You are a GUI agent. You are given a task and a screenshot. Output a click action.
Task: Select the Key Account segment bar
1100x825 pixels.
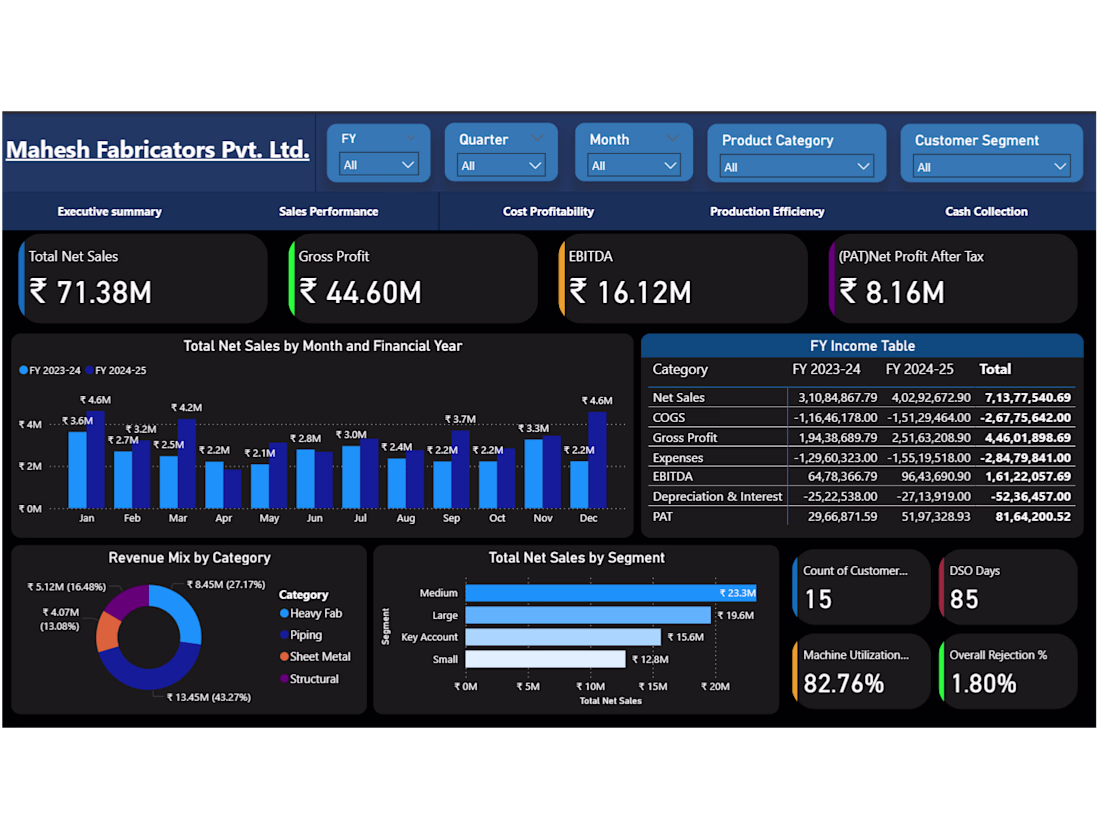tap(563, 637)
